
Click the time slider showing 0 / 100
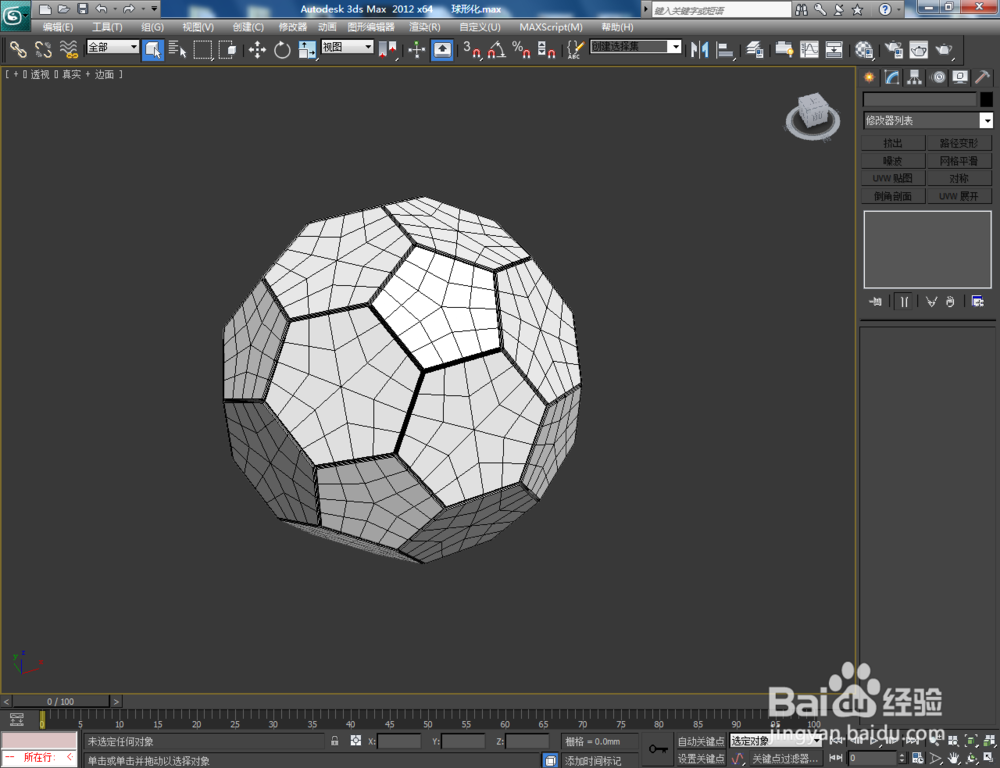pyautogui.click(x=61, y=701)
